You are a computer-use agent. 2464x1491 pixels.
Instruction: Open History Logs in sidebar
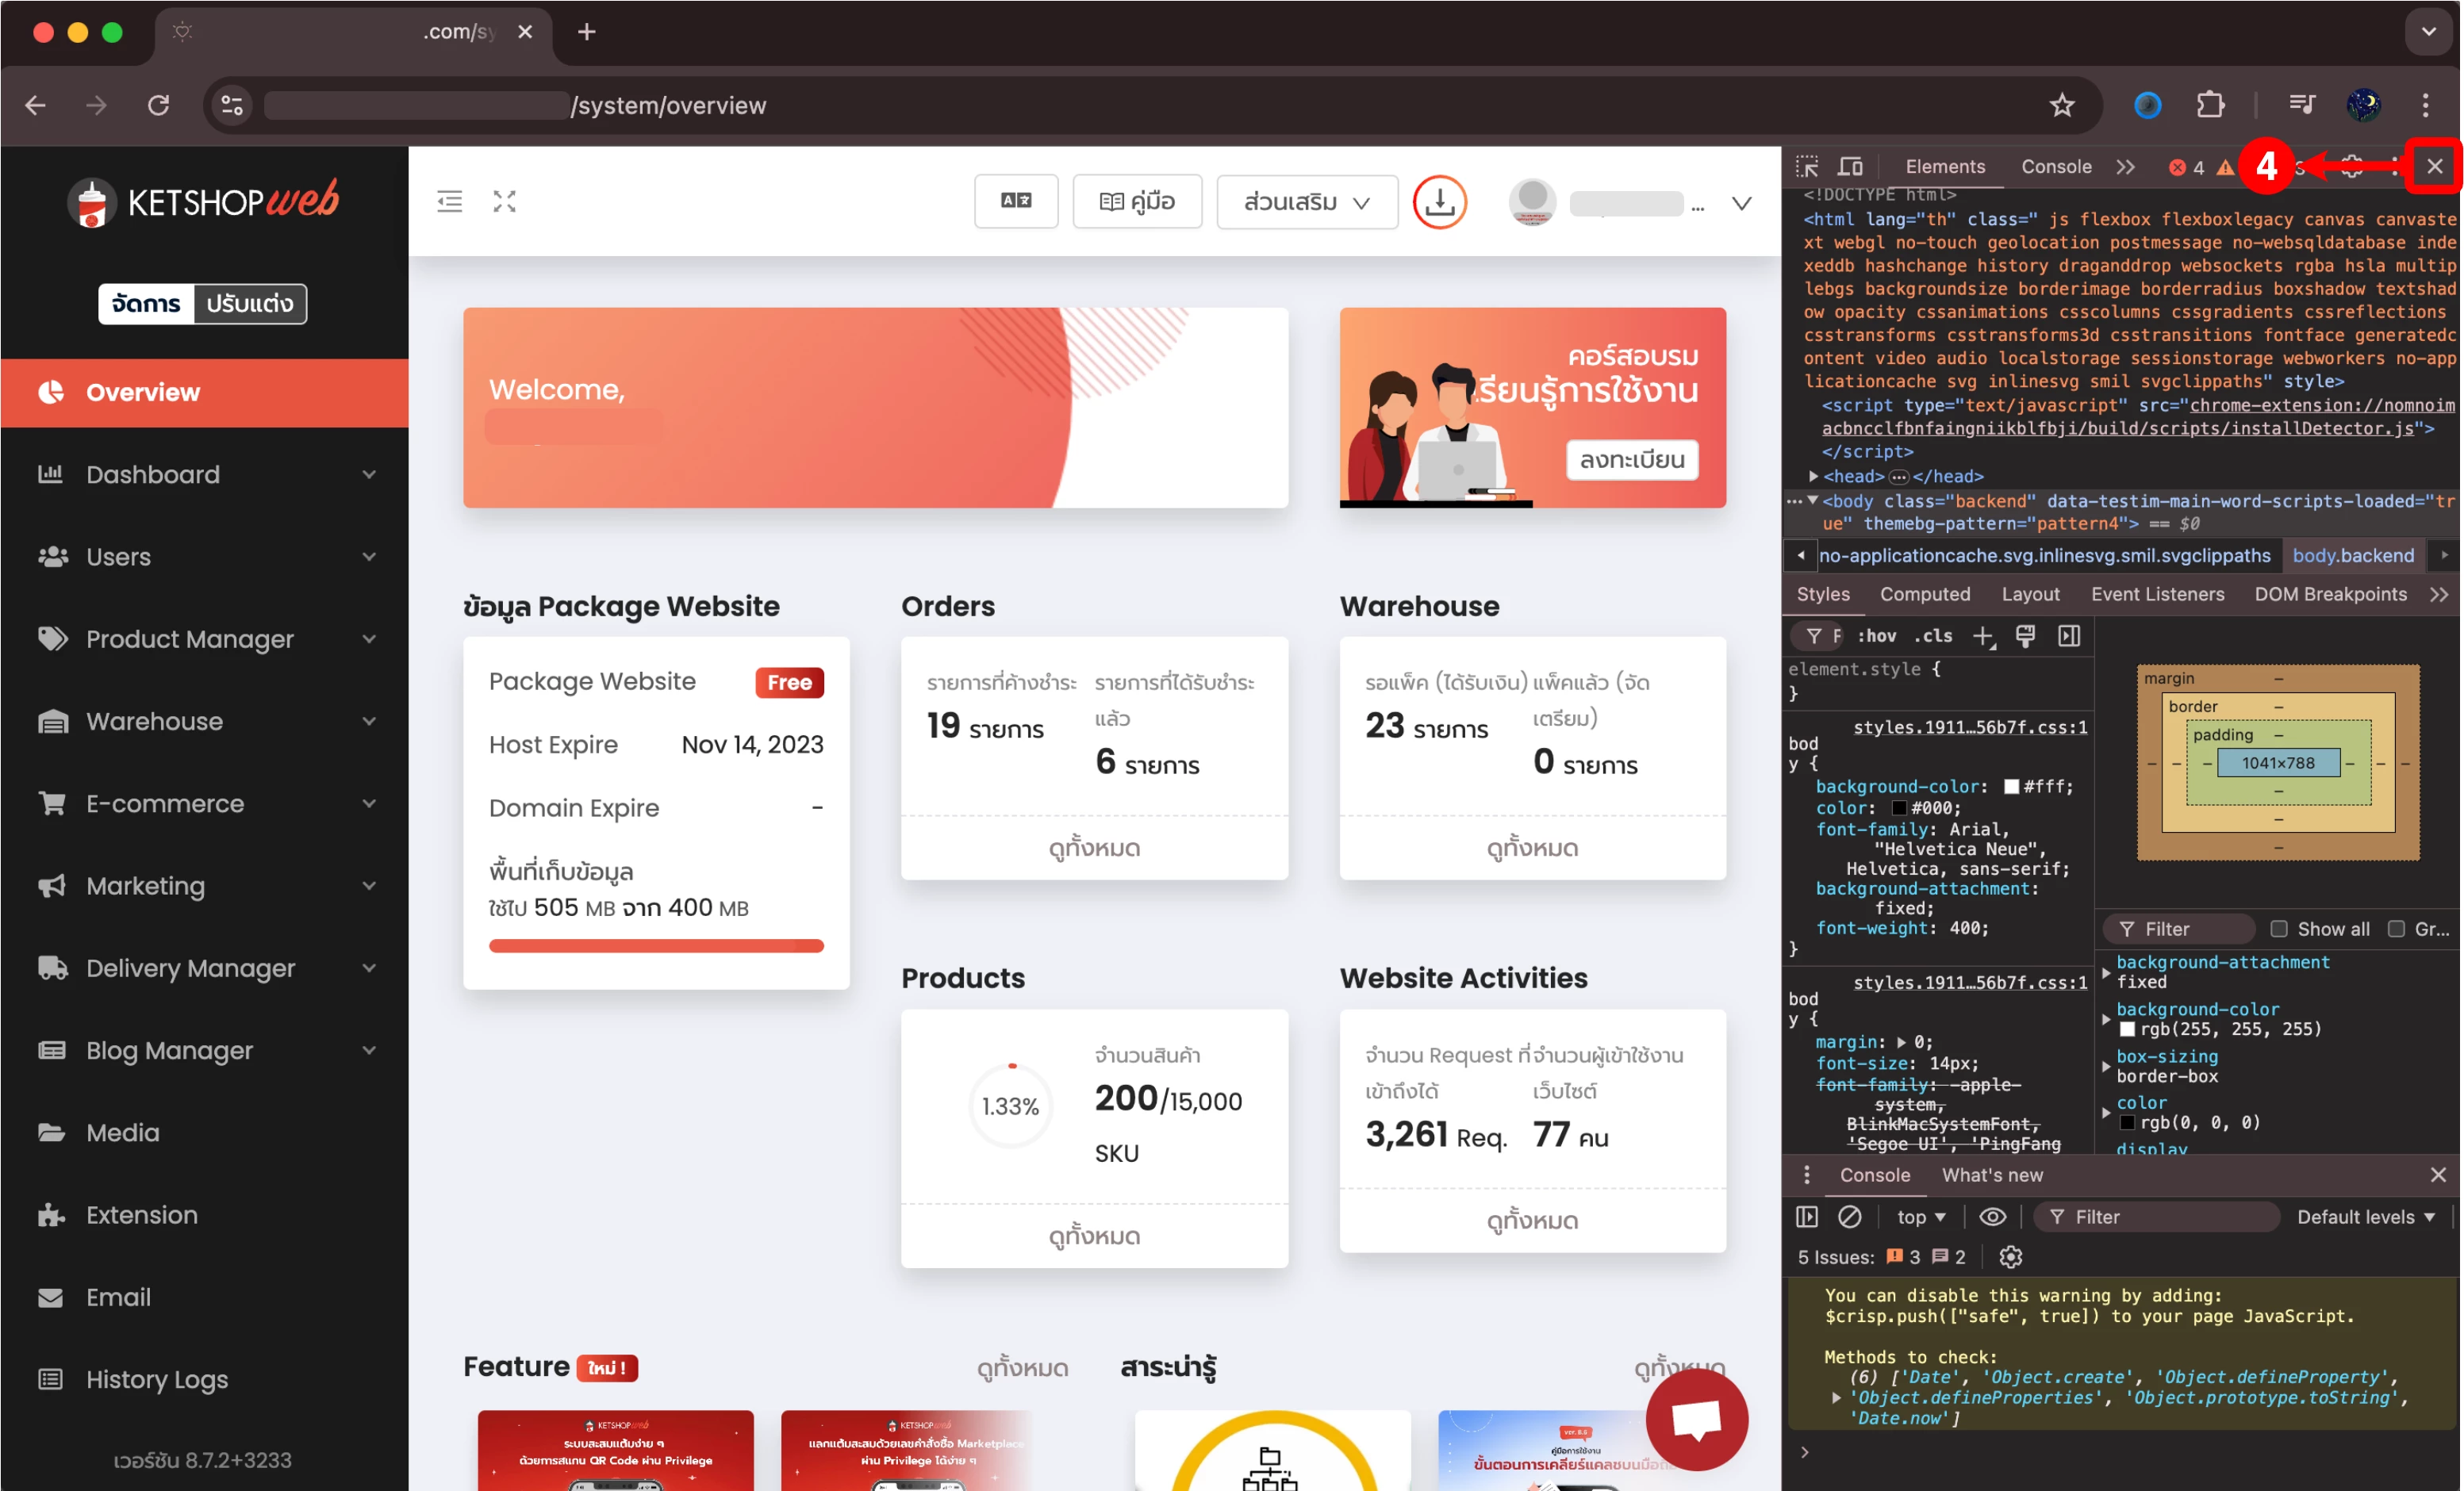pyautogui.click(x=204, y=1379)
